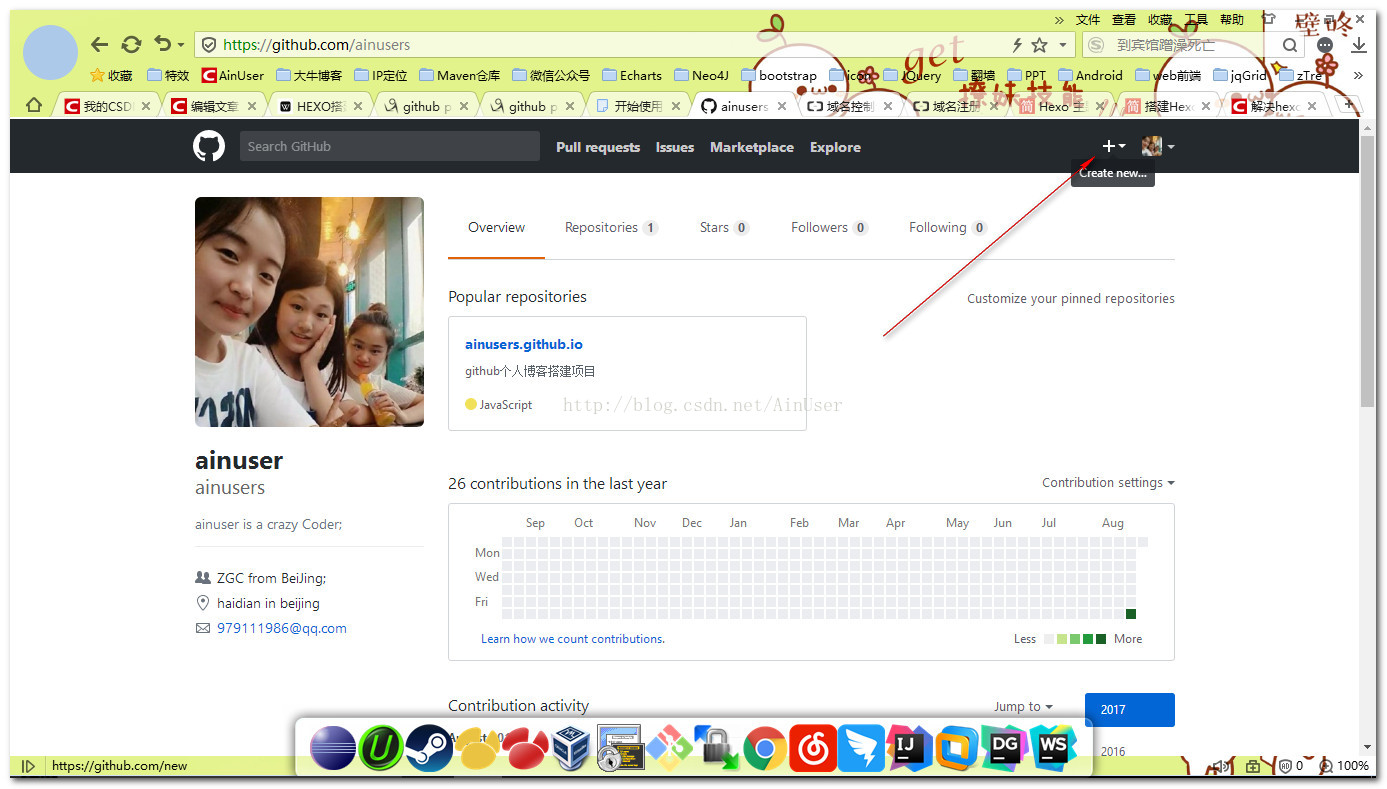Open WebStorm from the dock

(1053, 748)
